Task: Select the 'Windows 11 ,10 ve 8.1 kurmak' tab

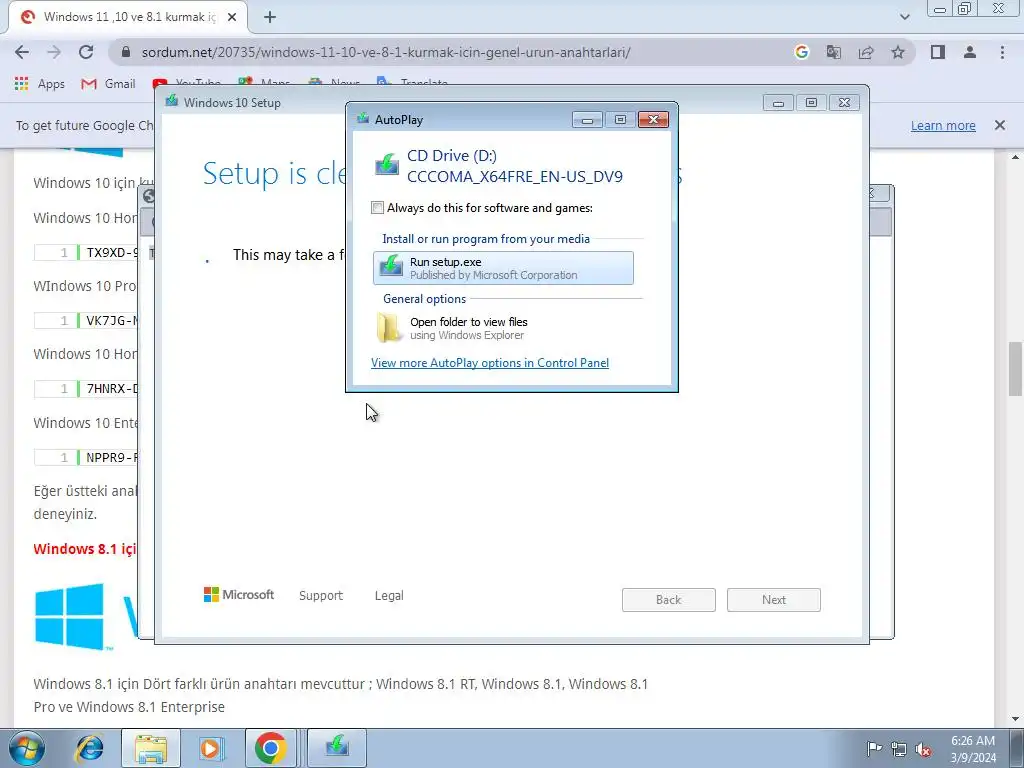Action: [129, 18]
